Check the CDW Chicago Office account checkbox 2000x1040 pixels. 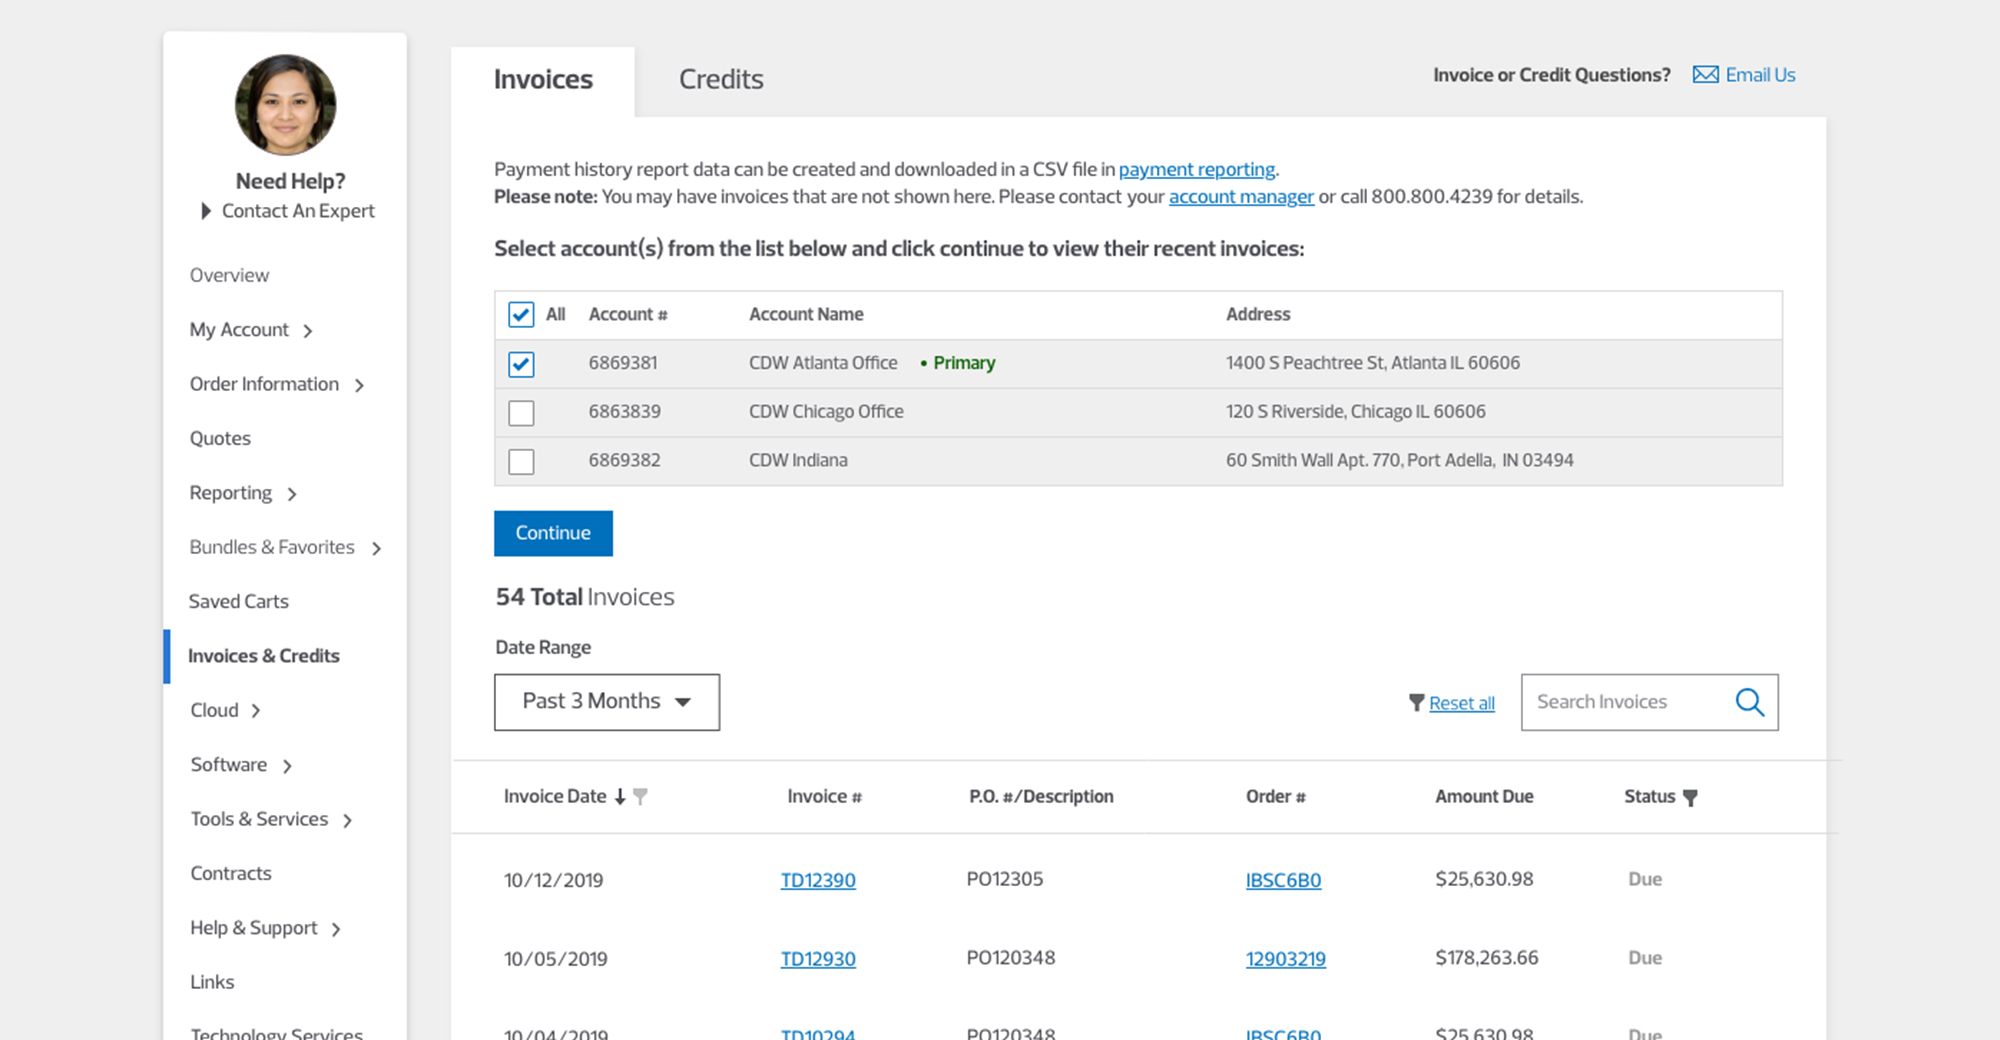521,413
